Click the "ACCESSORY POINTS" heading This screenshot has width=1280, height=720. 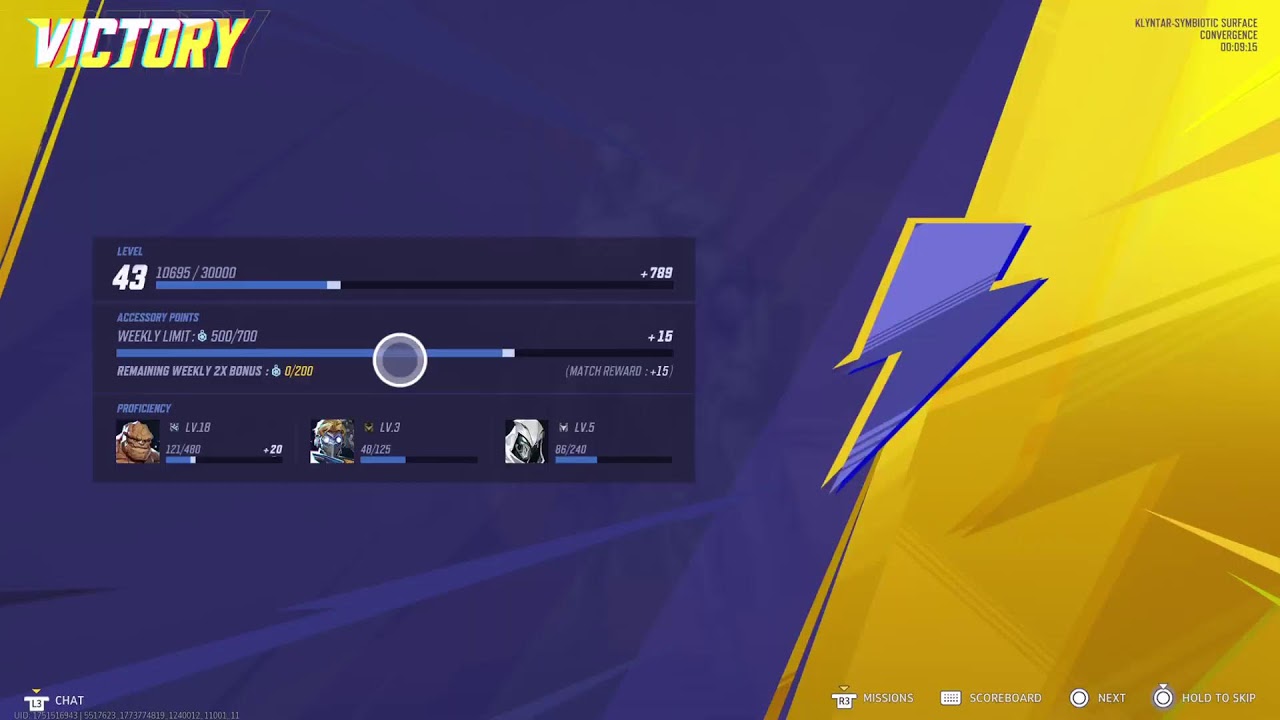pyautogui.click(x=158, y=318)
